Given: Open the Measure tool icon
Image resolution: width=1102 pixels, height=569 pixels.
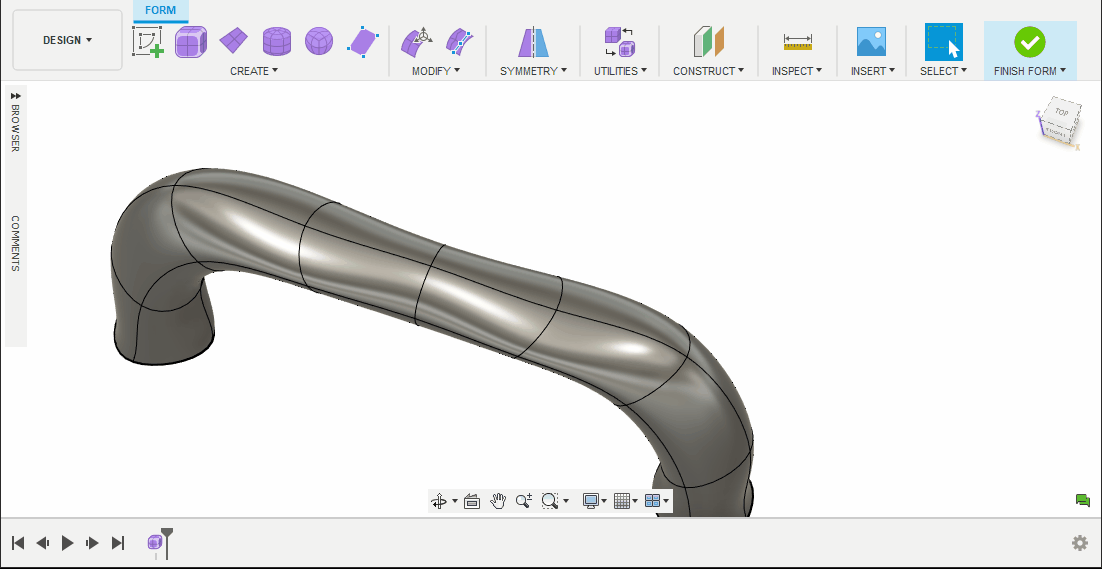Looking at the screenshot, I should [x=797, y=42].
